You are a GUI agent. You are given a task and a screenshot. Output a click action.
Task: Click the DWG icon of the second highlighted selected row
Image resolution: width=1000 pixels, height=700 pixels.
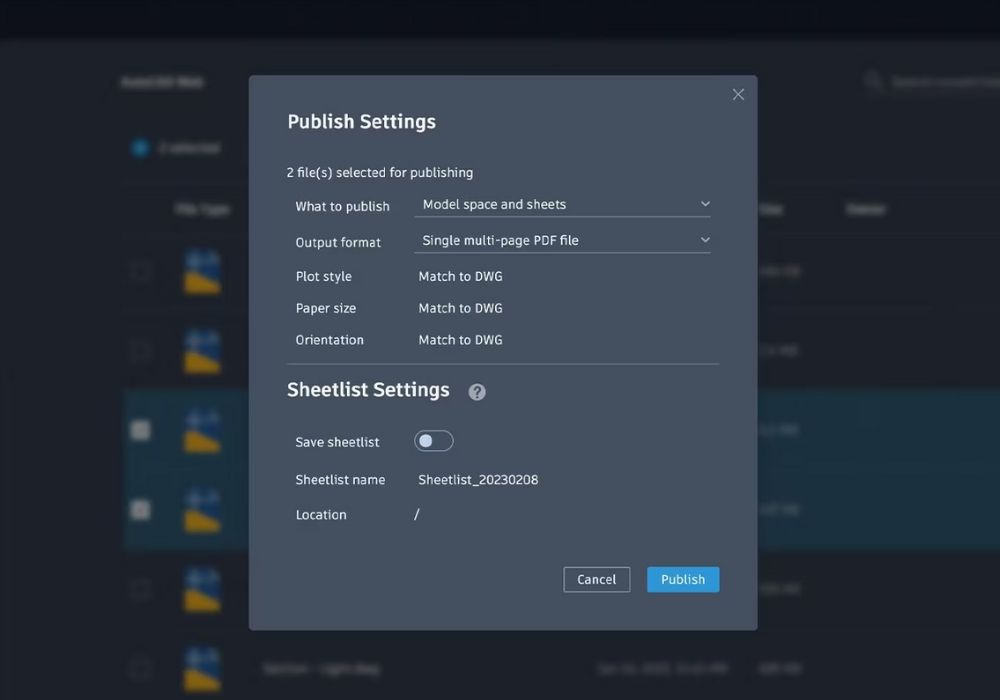(202, 508)
